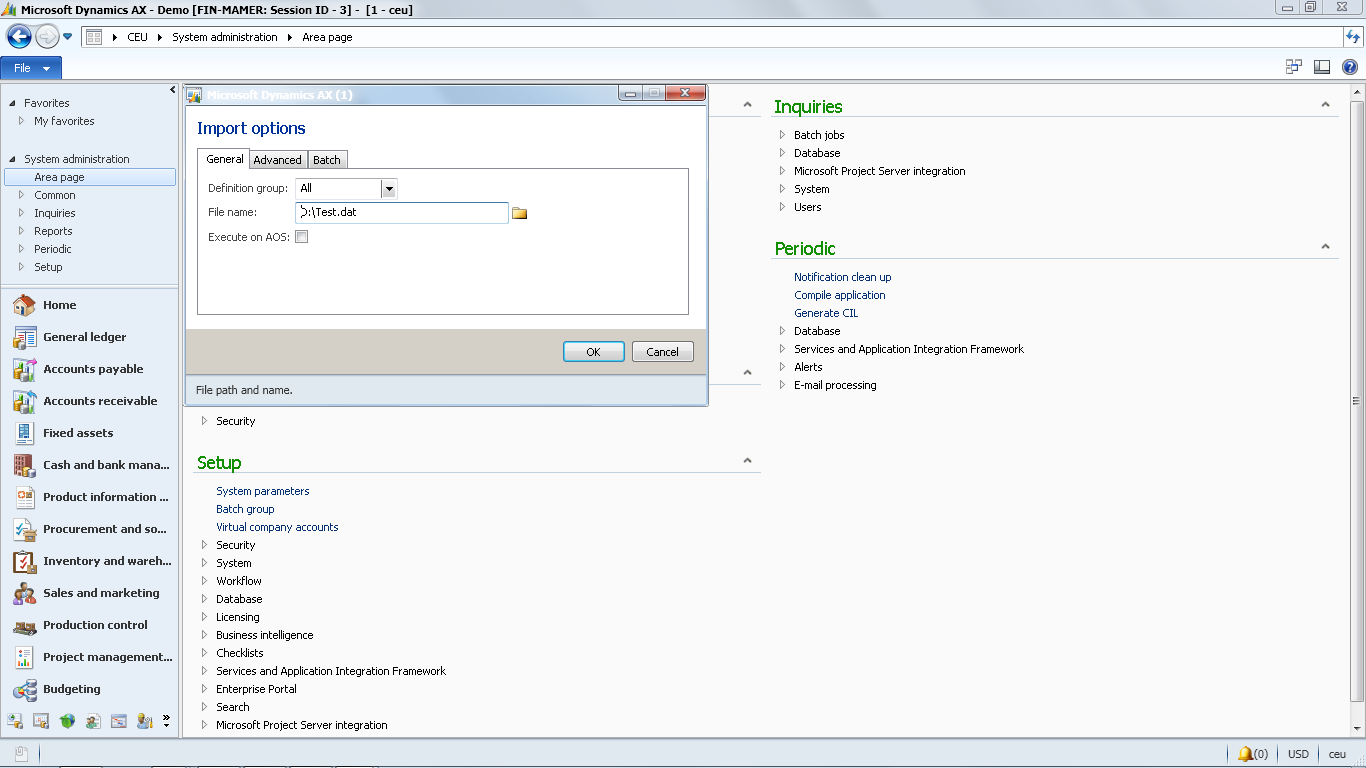Expand Alerts under Periodic
The image size is (1366, 768).
pyautogui.click(x=783, y=367)
